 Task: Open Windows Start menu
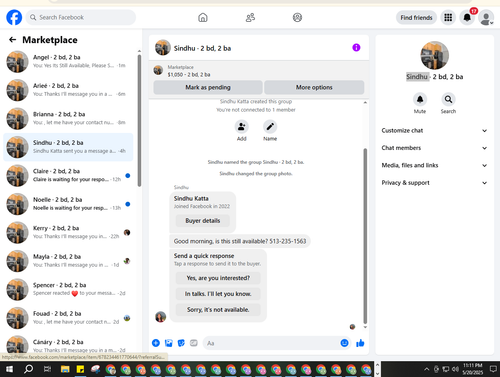pos(9,369)
